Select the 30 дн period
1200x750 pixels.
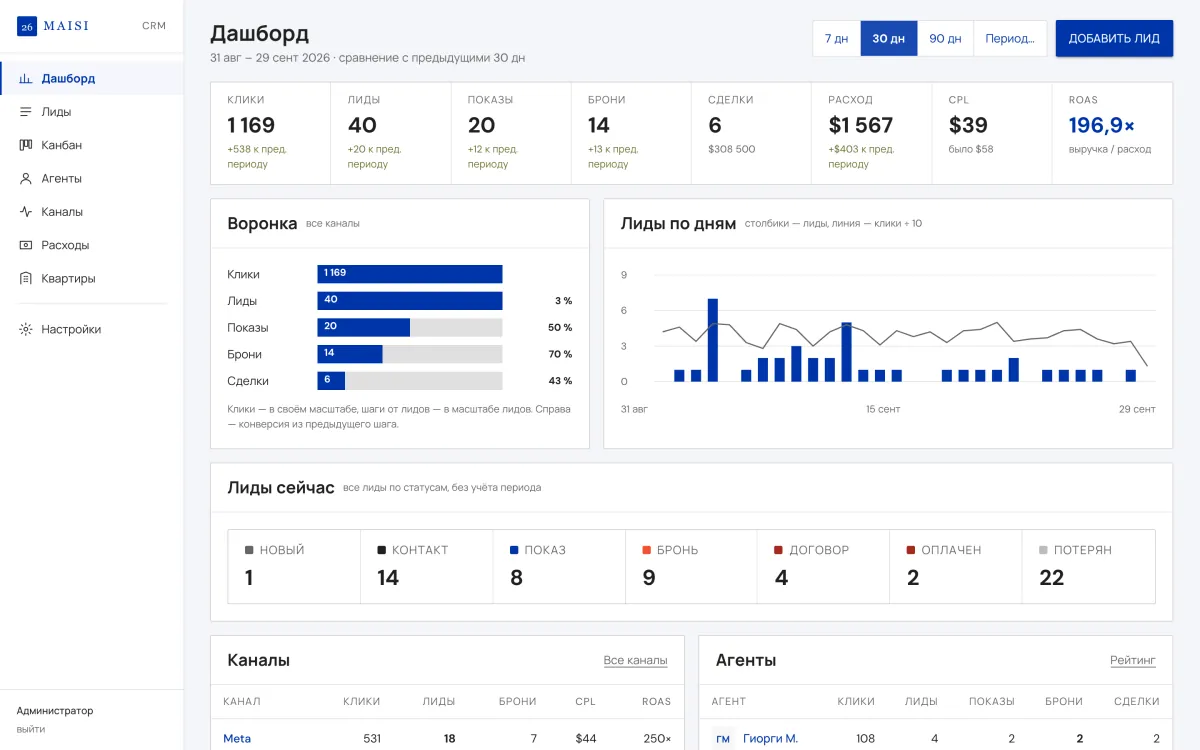(x=889, y=38)
